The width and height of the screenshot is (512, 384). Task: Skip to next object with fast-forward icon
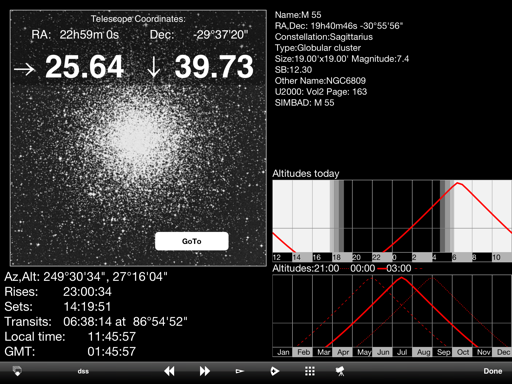(204, 371)
